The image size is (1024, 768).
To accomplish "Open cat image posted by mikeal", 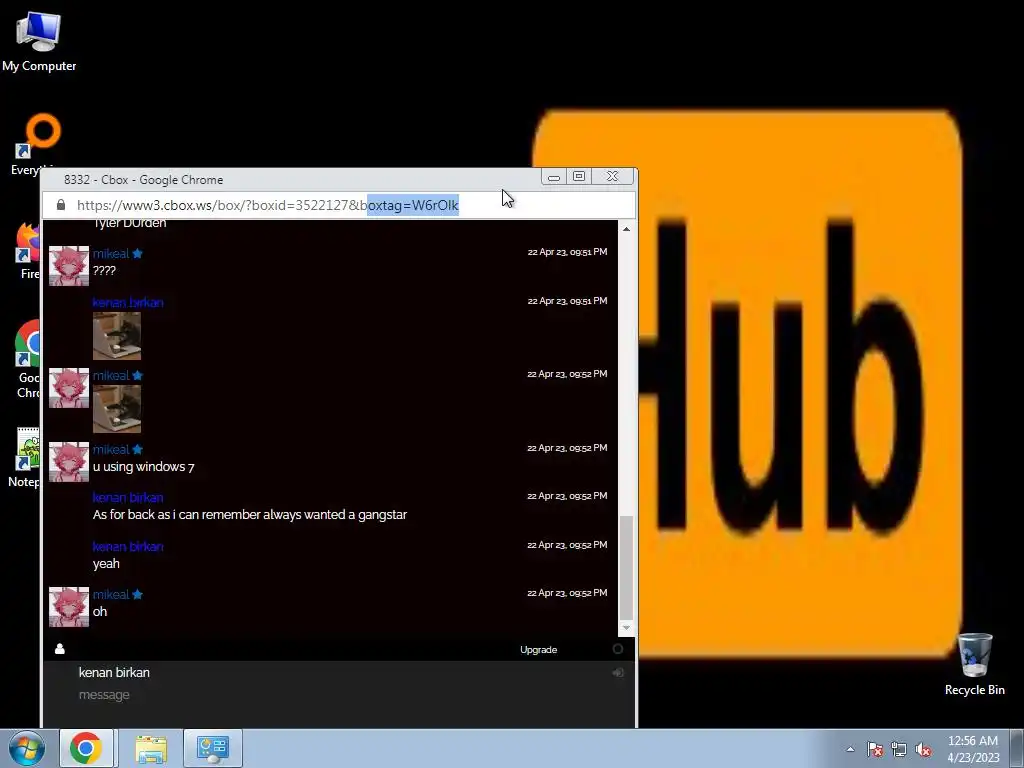I will (x=117, y=409).
